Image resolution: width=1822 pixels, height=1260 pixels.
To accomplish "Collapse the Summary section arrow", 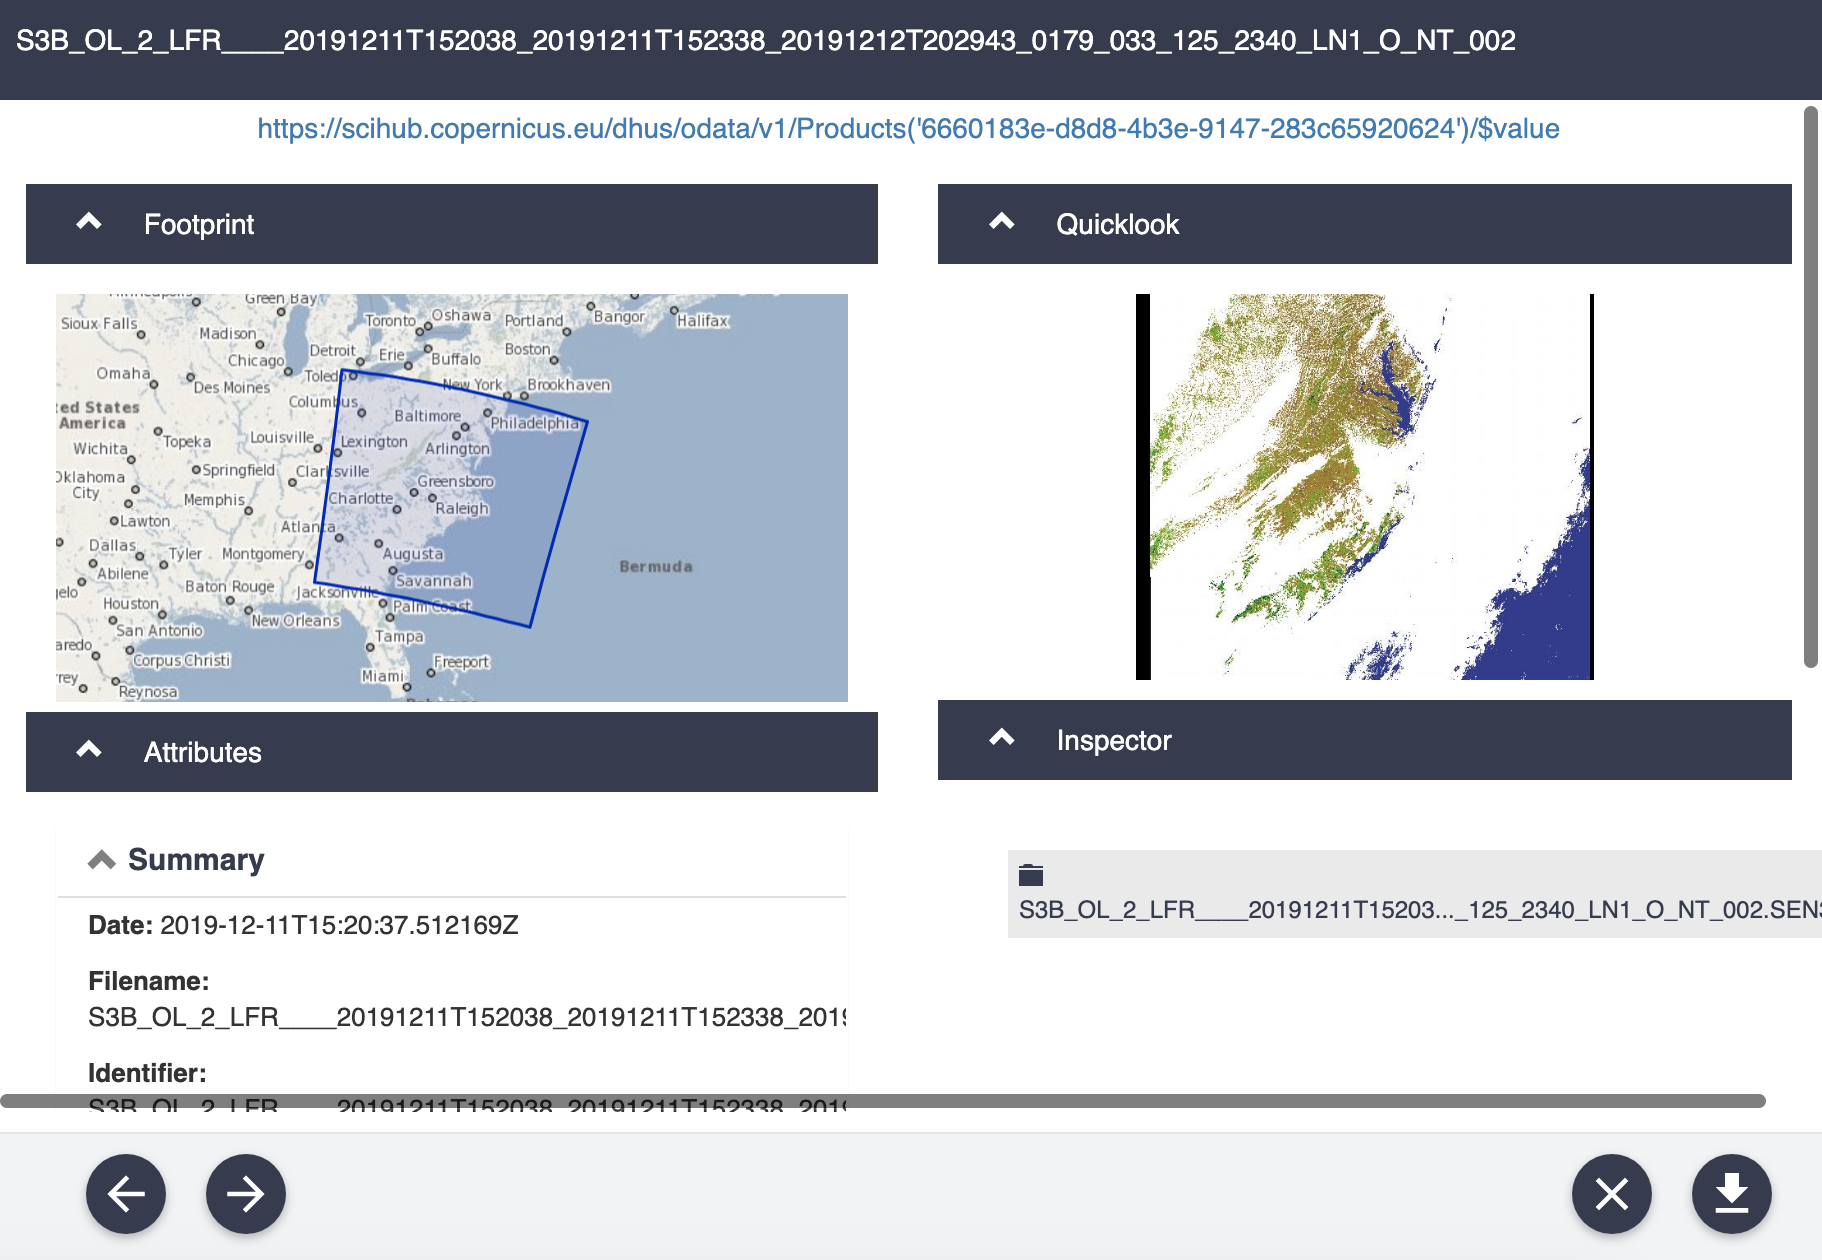I will [102, 860].
